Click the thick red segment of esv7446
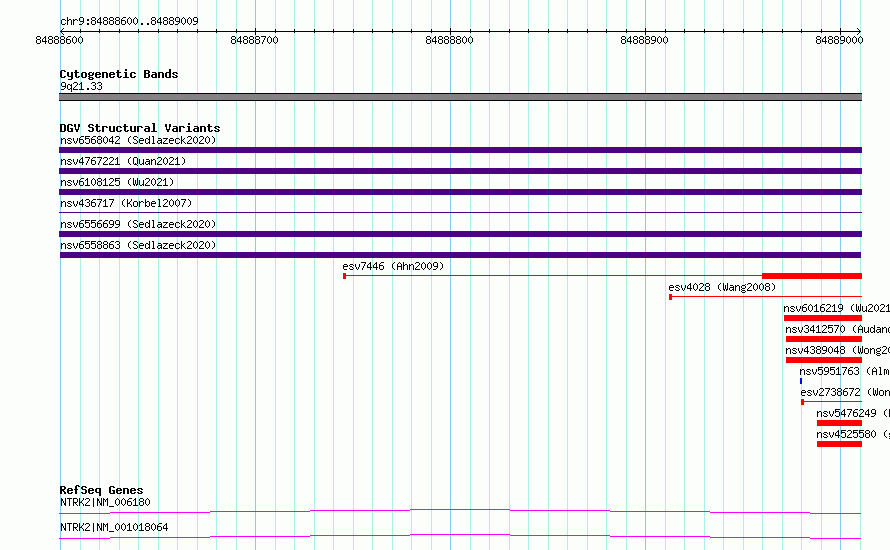This screenshot has height=550, width=890. coord(812,276)
